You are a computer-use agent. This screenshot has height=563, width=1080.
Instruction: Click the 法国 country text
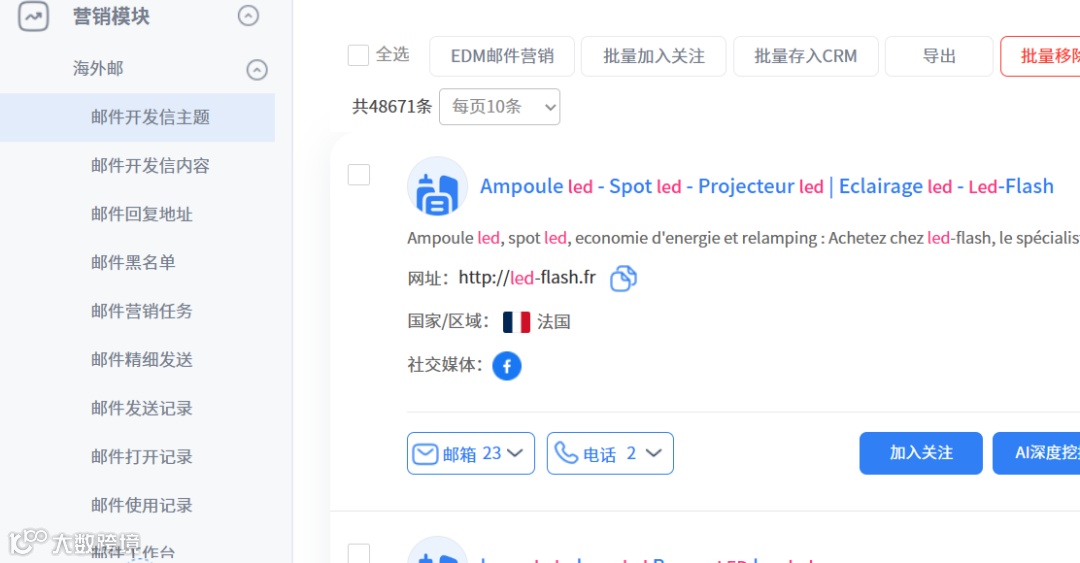[x=554, y=322]
